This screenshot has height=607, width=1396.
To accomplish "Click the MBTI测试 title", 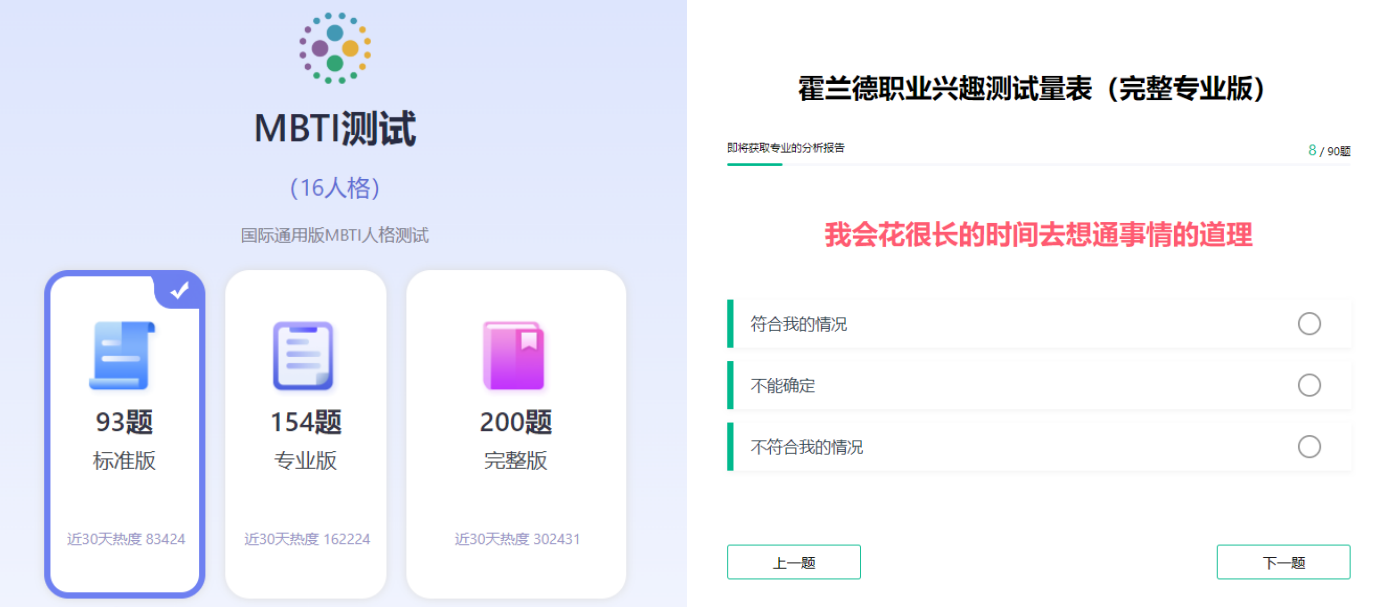I will coord(335,129).
